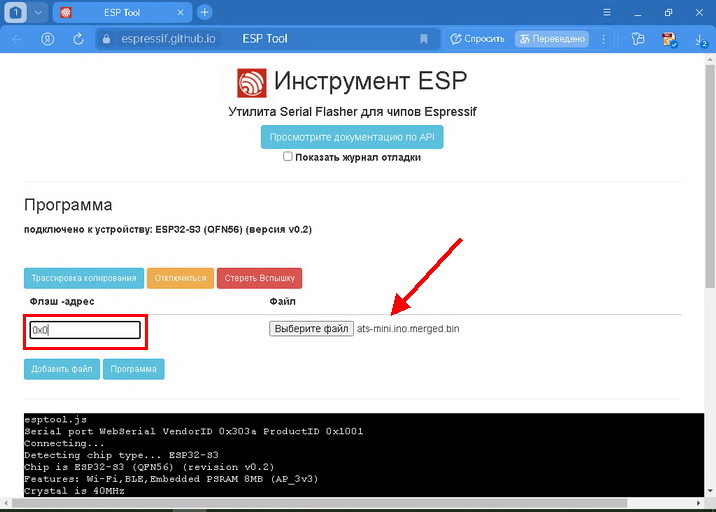The width and height of the screenshot is (716, 512).
Task: Open the Yandex home icon
Action: [47, 39]
